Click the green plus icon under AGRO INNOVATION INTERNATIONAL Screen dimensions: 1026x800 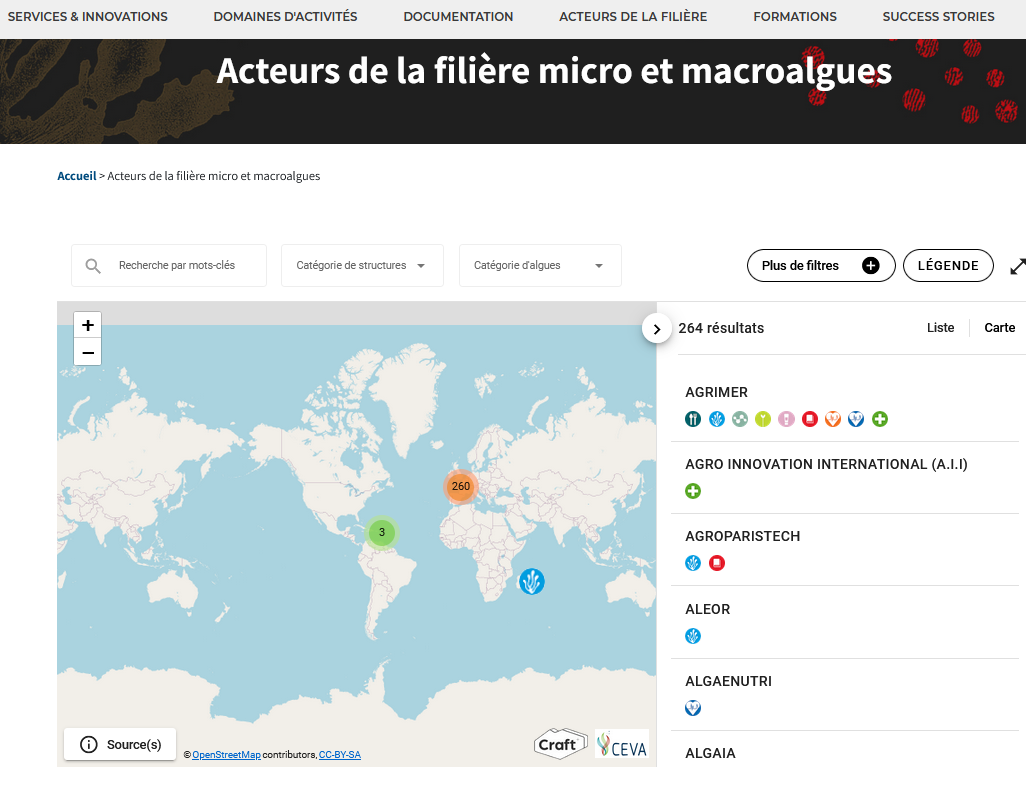(693, 491)
